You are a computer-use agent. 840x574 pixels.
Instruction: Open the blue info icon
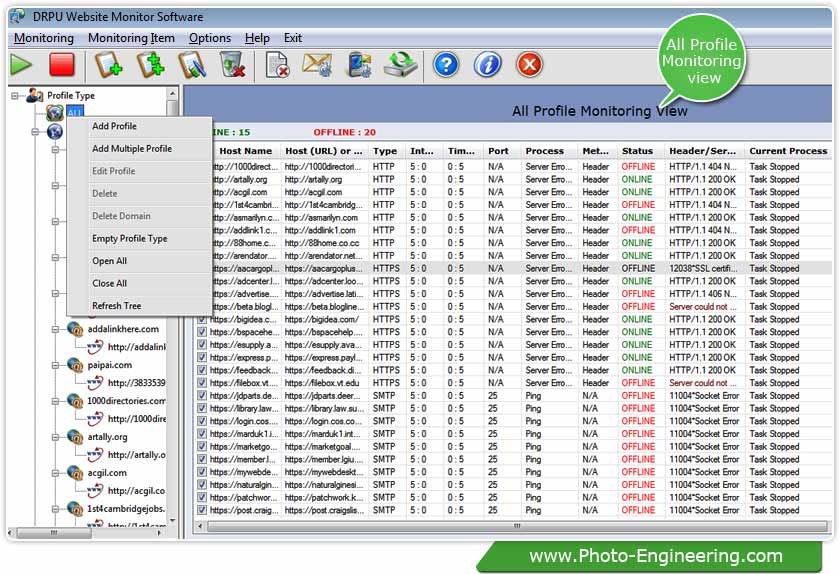coord(488,65)
